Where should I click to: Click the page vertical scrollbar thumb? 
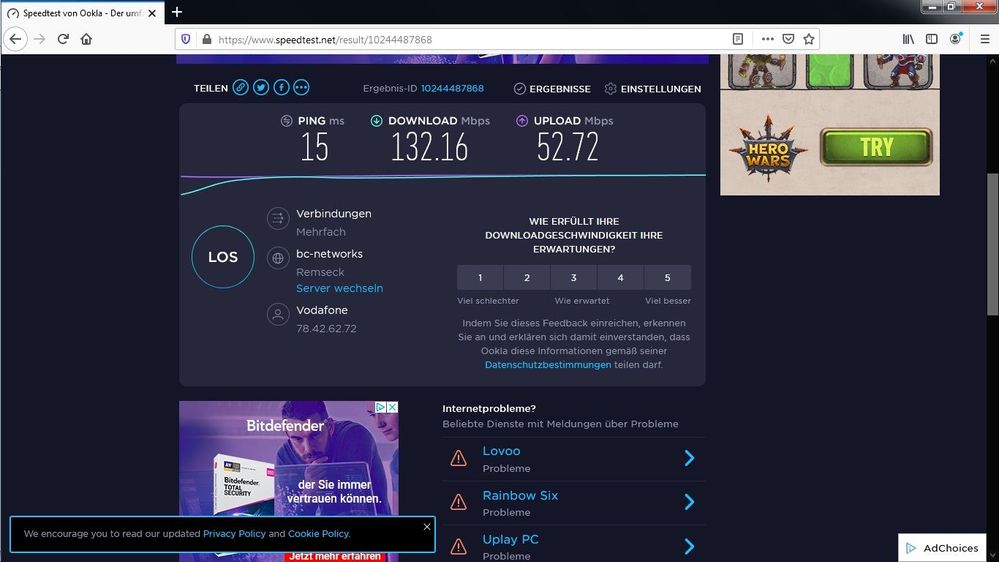(993, 243)
